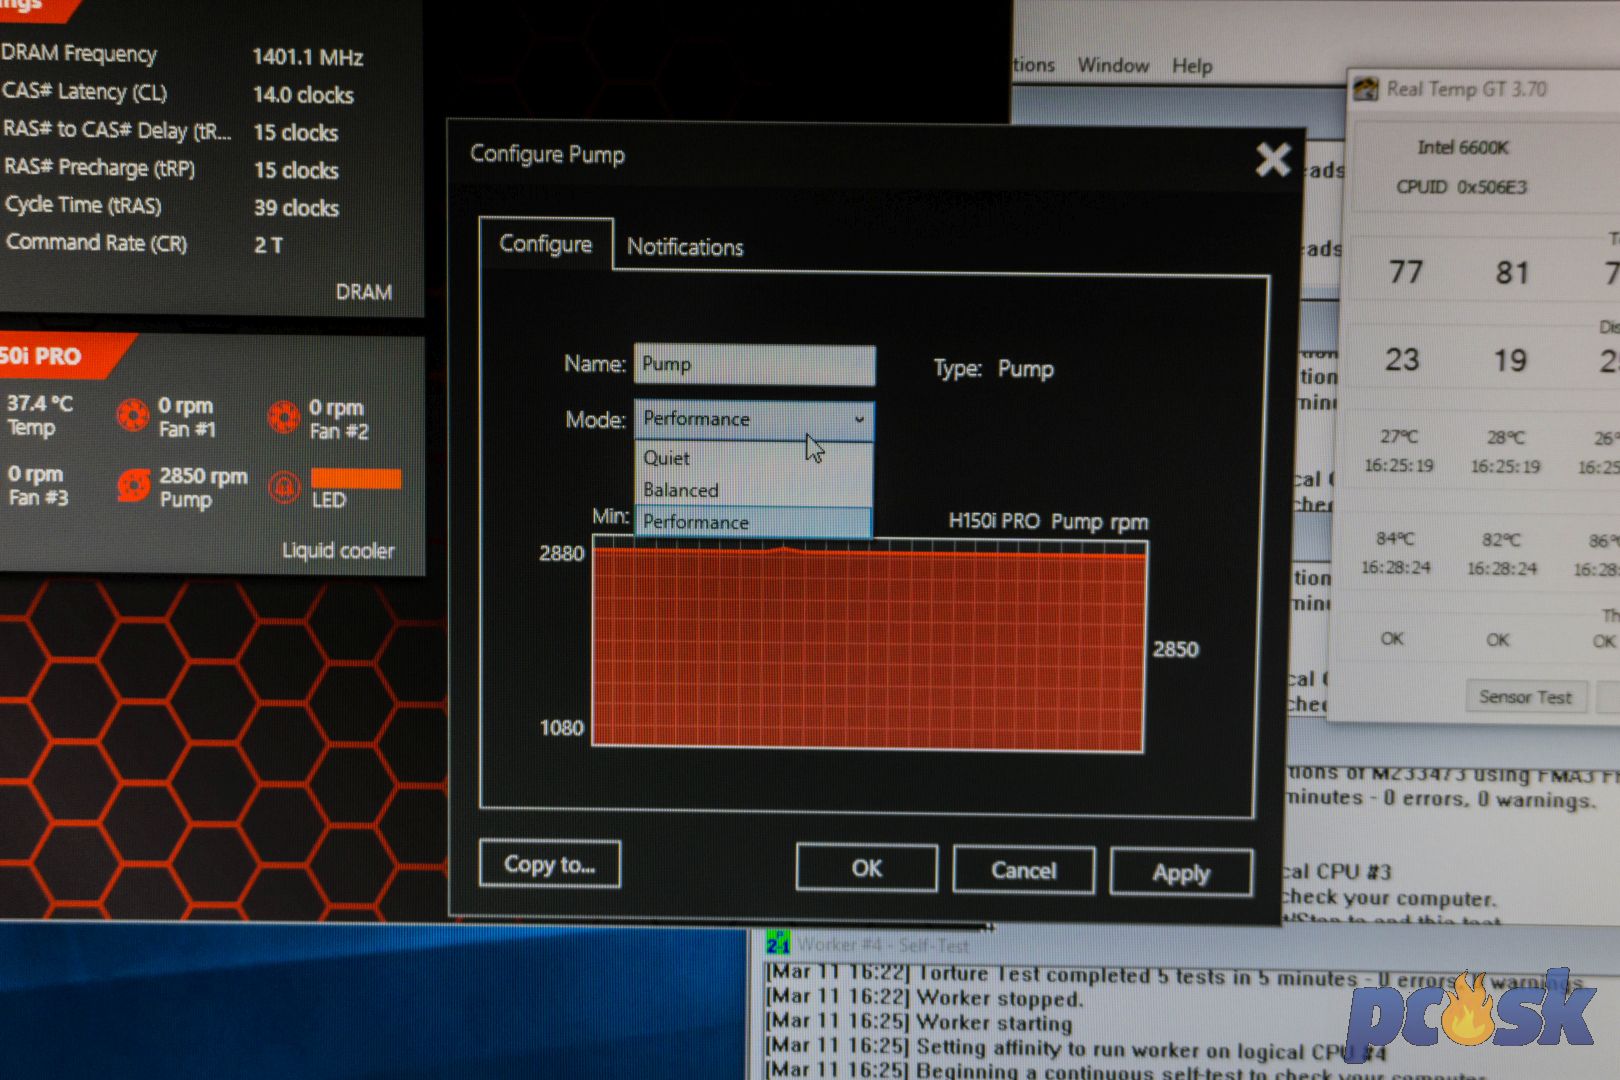The width and height of the screenshot is (1620, 1080).
Task: Click the Name input field containing Pump
Action: click(755, 365)
